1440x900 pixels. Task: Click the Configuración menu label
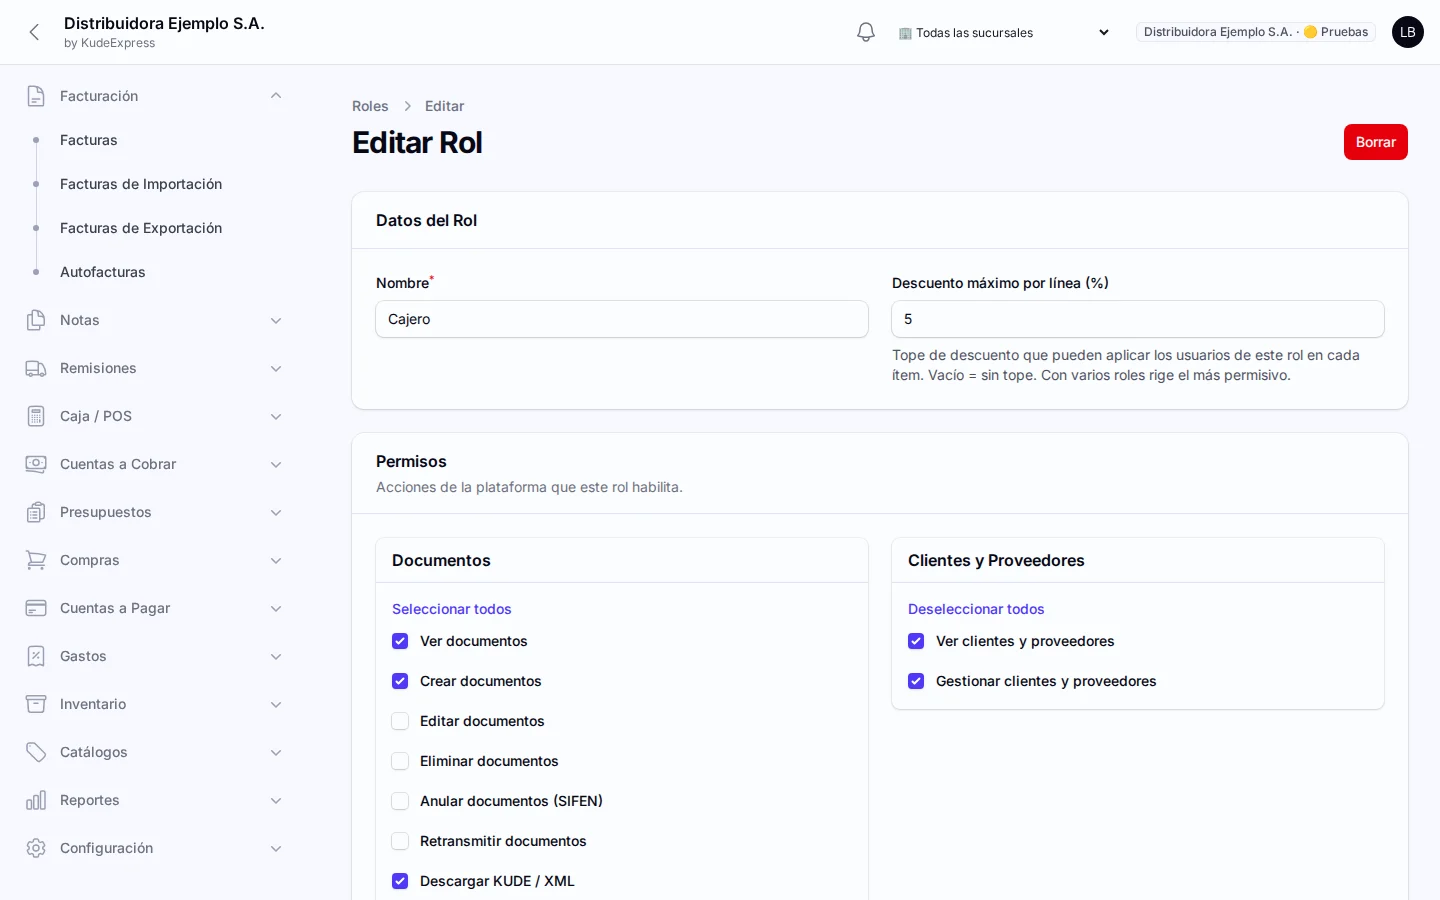(x=107, y=848)
